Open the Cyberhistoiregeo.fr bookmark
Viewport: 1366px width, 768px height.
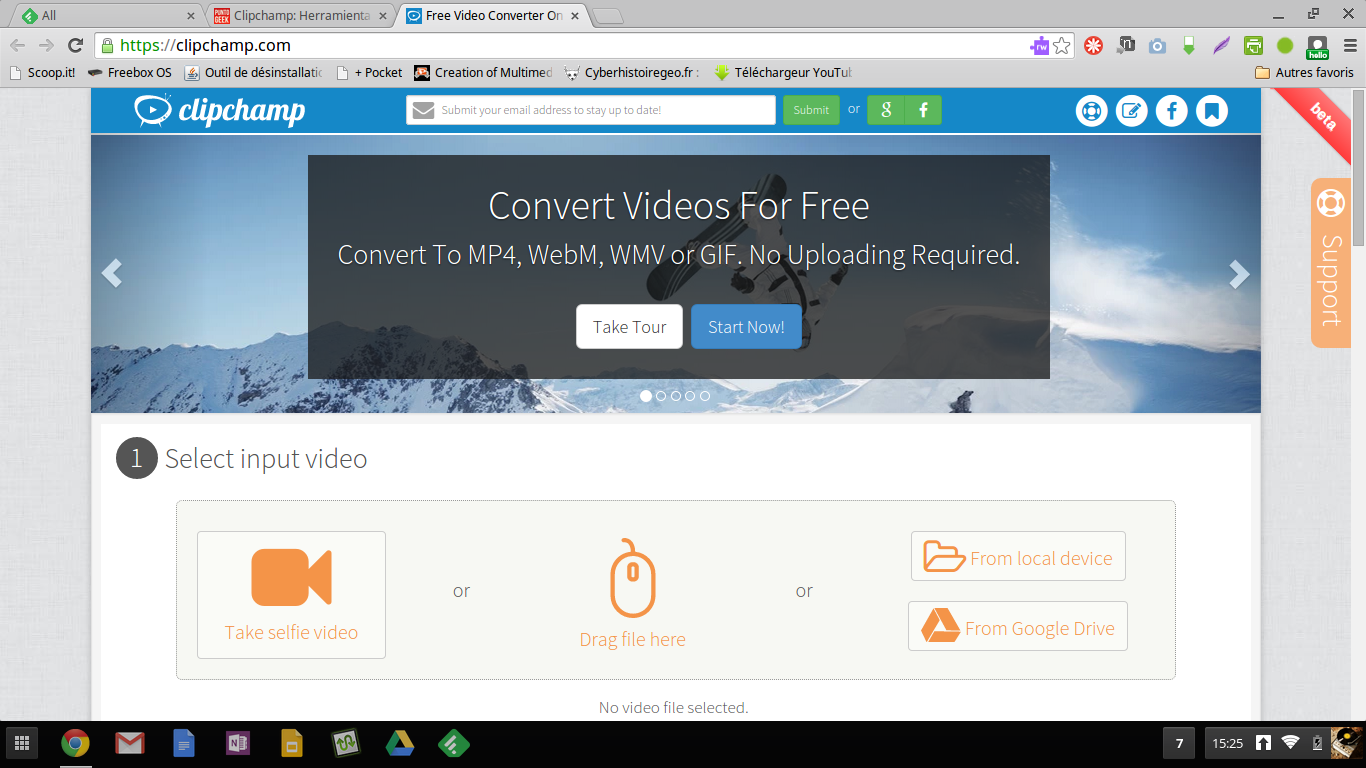(x=632, y=72)
